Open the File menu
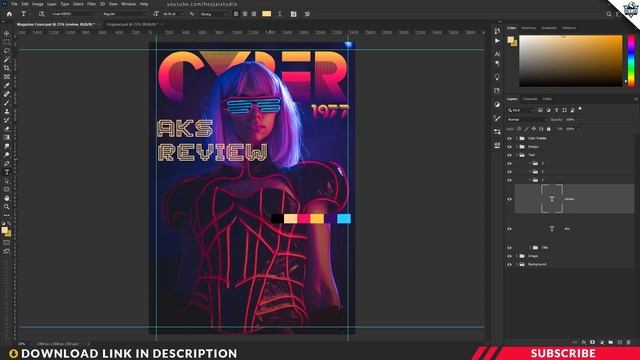 (x=15, y=4)
